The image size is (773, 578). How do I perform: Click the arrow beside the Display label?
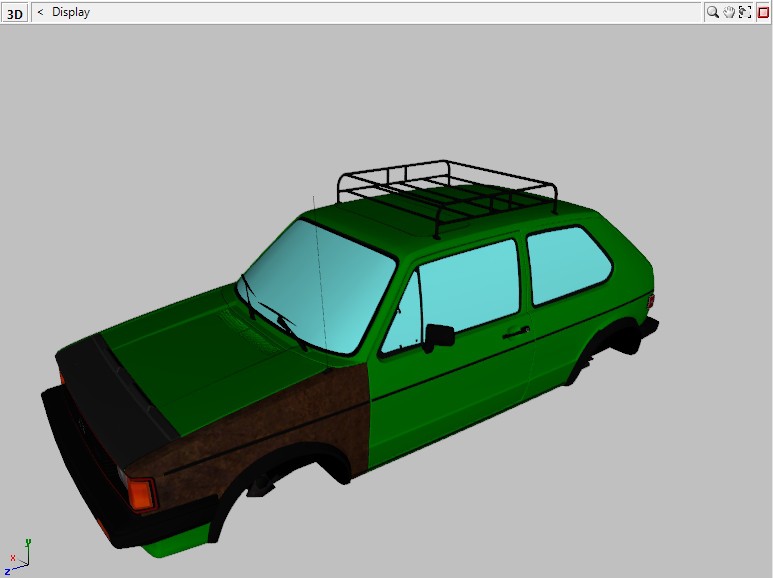[40, 12]
